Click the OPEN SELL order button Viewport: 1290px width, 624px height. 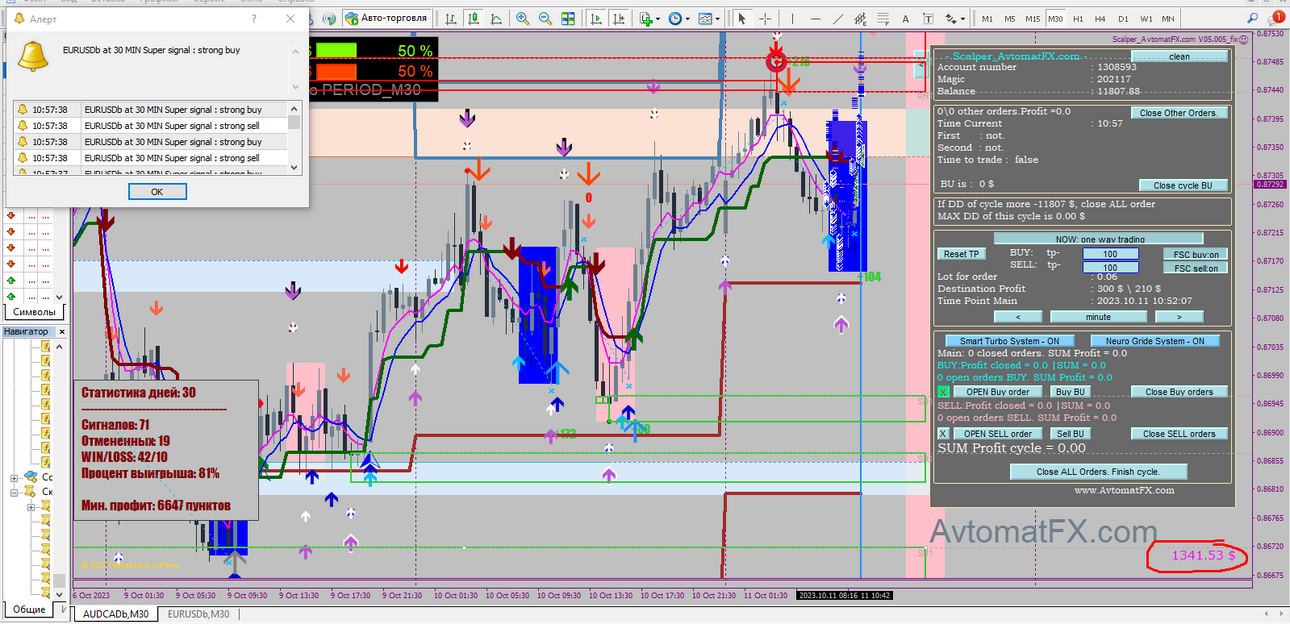point(997,434)
